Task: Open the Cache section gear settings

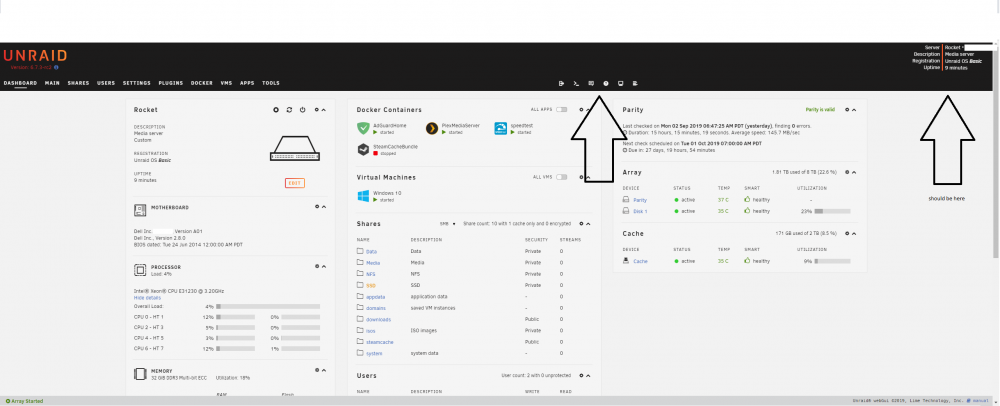Action: [x=847, y=233]
